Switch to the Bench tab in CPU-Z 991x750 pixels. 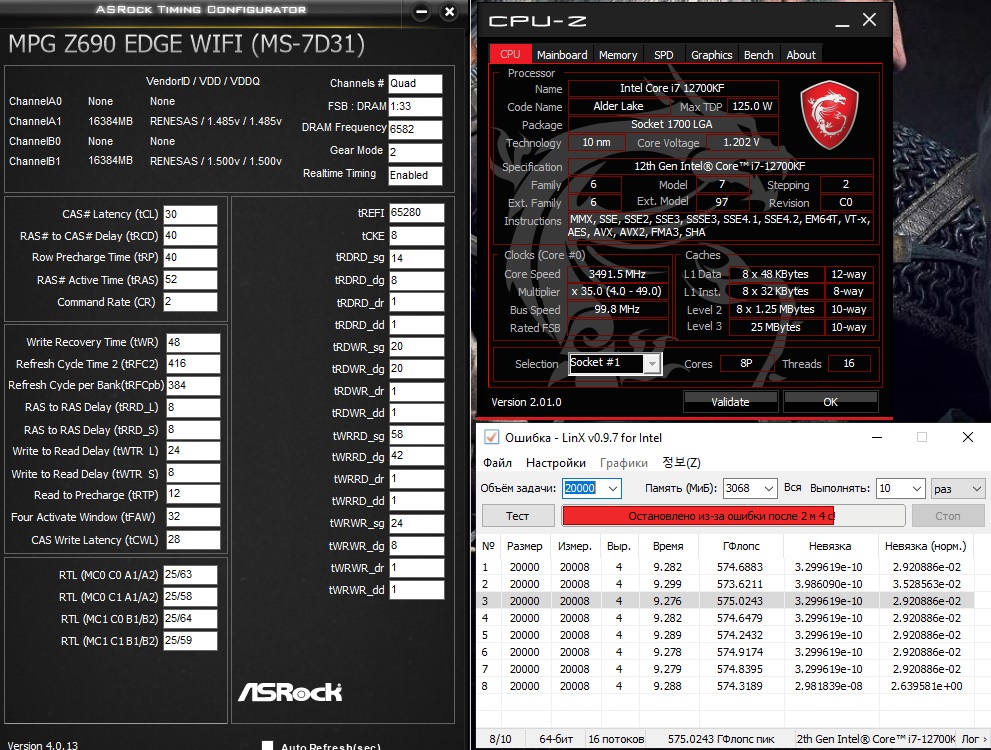point(758,55)
